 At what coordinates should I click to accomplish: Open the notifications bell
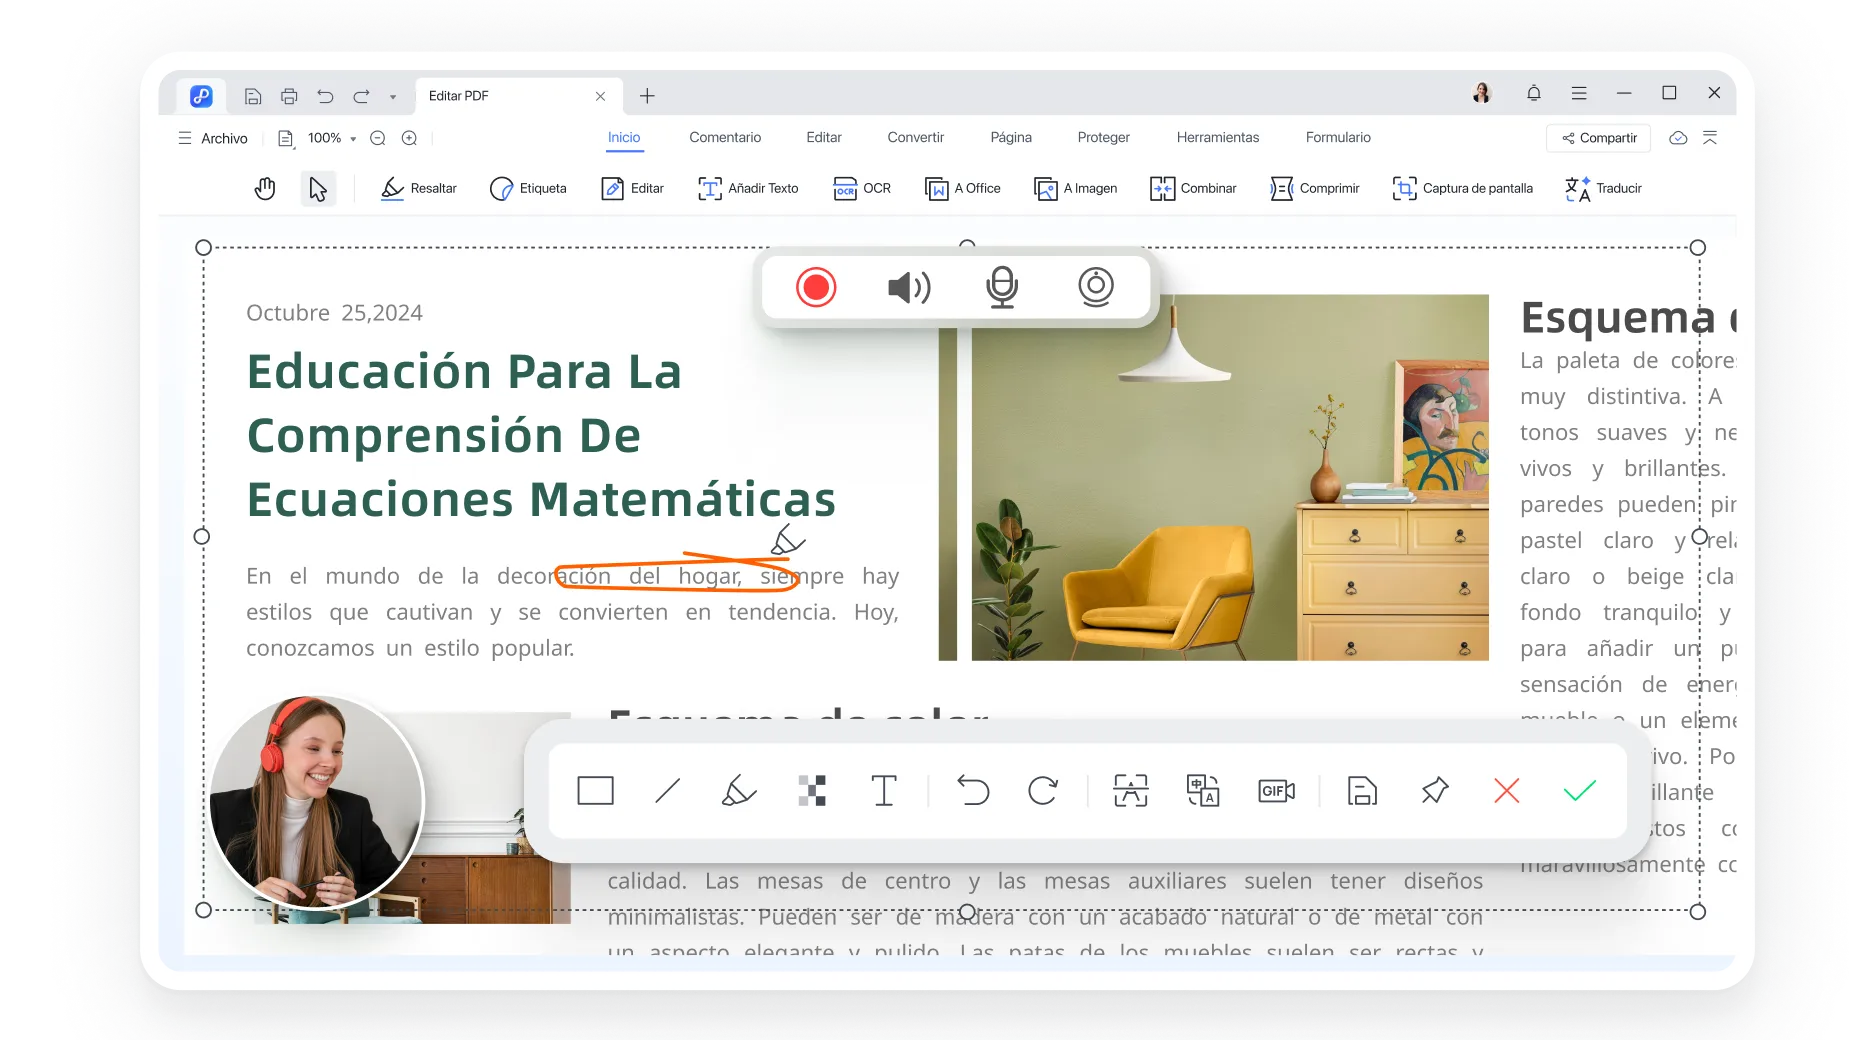[1533, 93]
